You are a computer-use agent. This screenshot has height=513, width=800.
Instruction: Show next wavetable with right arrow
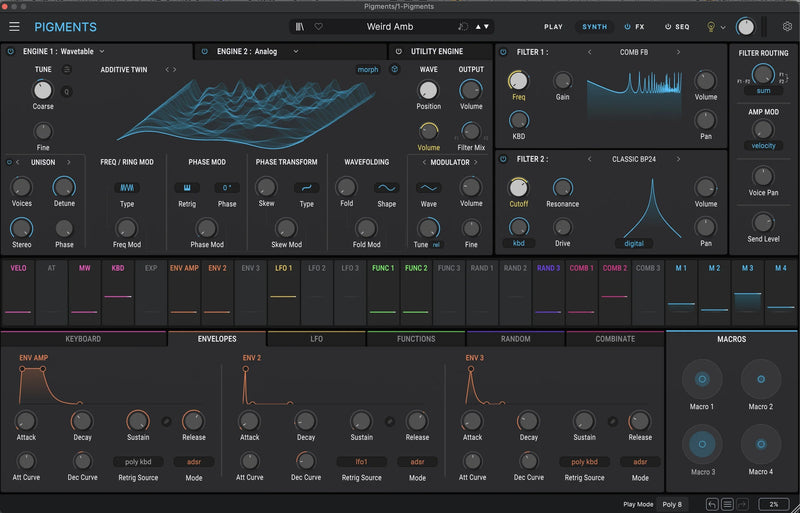pyautogui.click(x=175, y=69)
